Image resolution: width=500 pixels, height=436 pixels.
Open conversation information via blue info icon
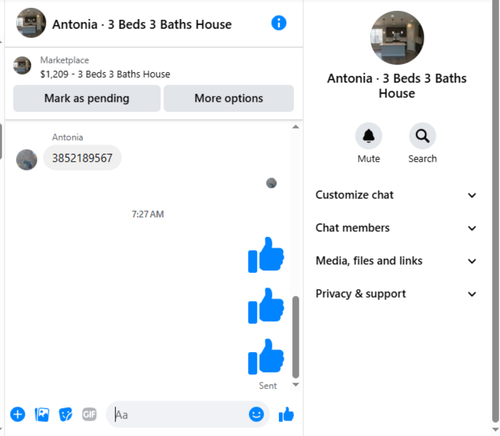279,23
